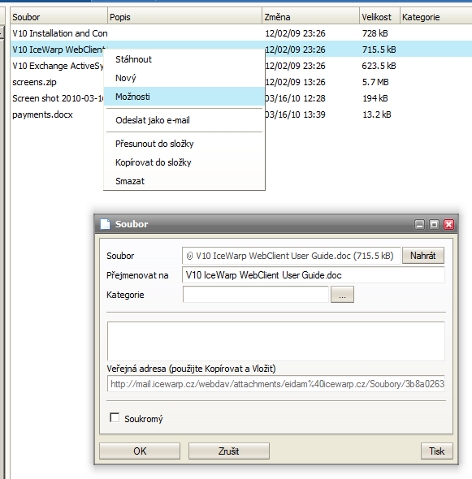Click the Nahrát button

click(x=423, y=256)
